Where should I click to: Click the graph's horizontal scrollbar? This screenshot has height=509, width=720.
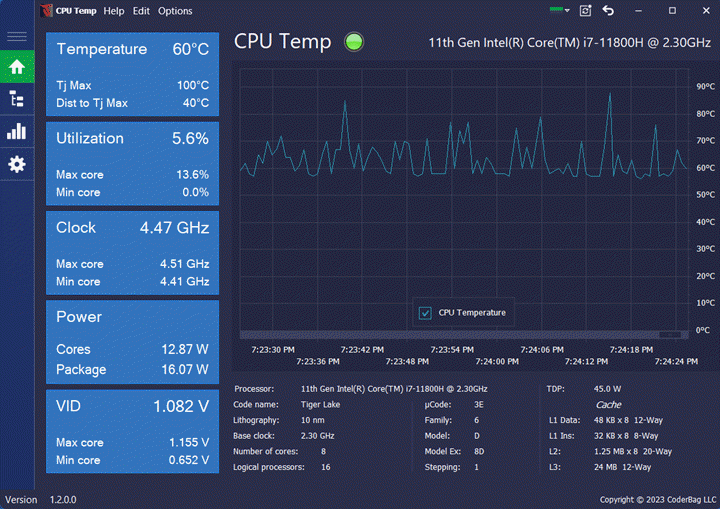point(461,335)
